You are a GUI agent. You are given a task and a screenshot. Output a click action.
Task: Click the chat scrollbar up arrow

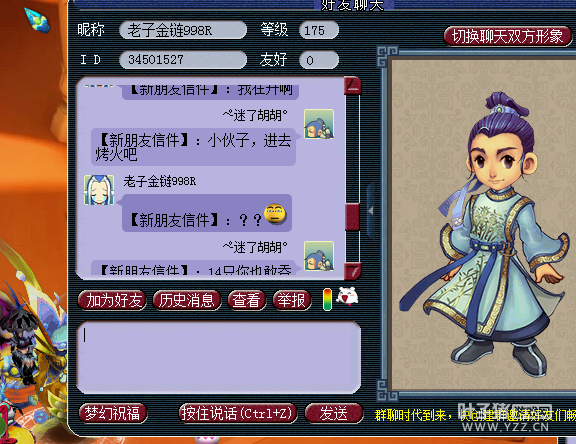(x=353, y=86)
